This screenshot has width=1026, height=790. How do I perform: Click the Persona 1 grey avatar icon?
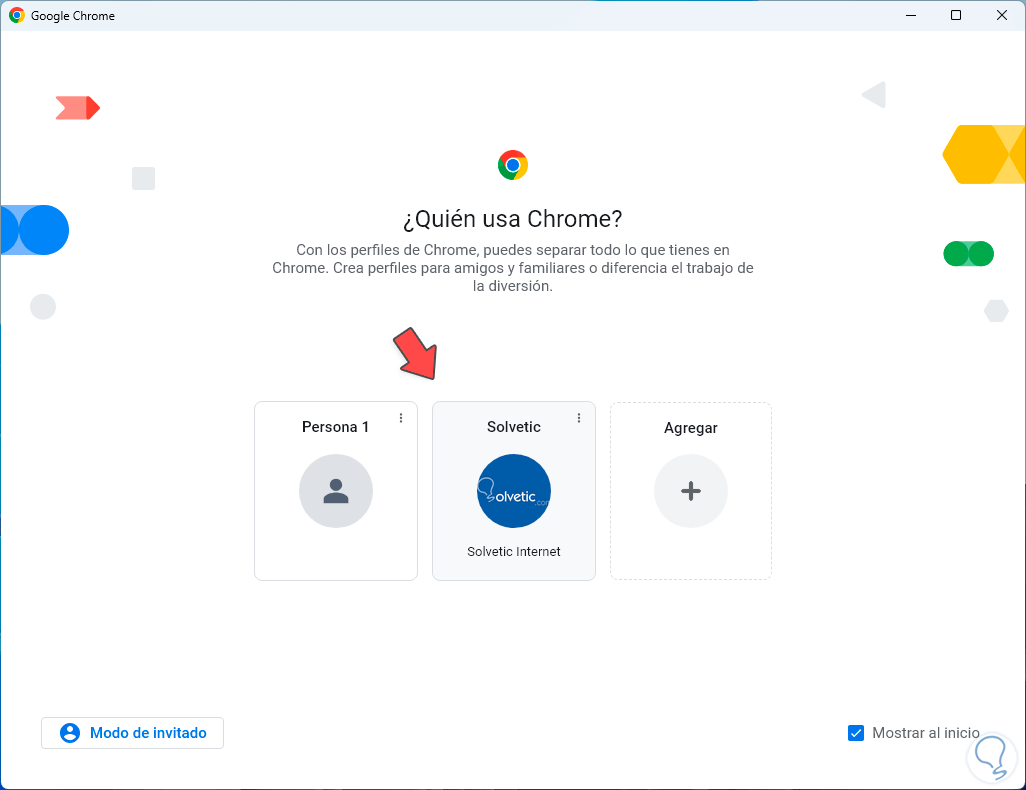pyautogui.click(x=336, y=491)
